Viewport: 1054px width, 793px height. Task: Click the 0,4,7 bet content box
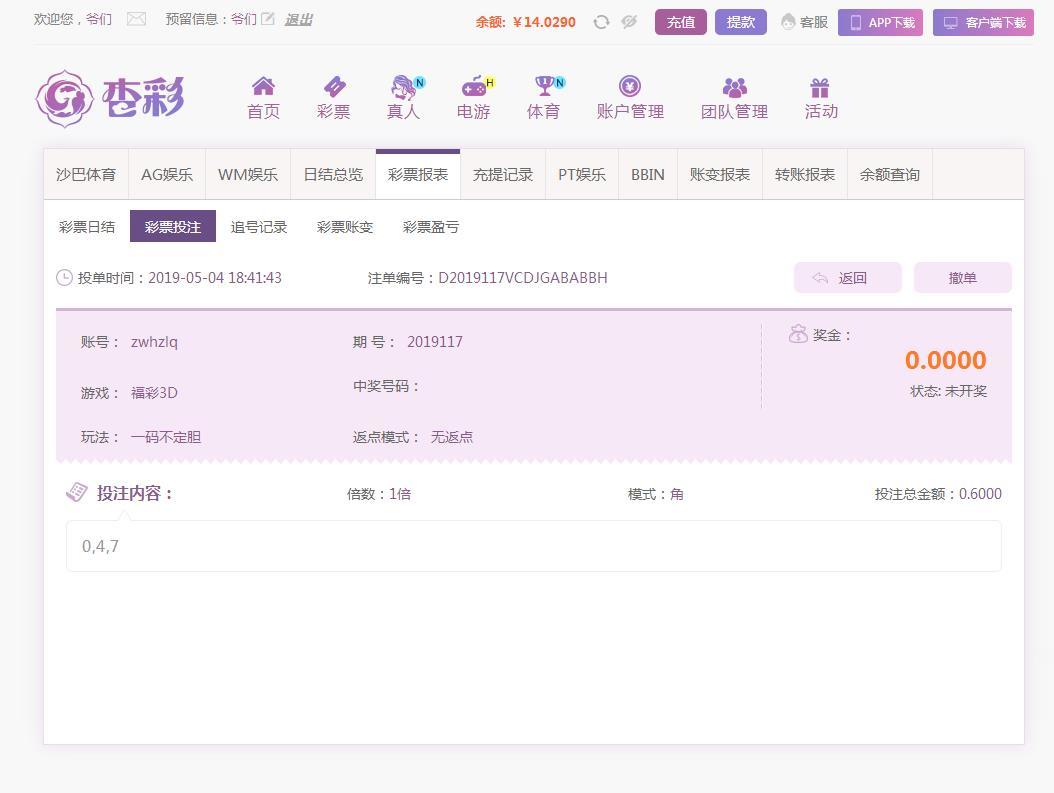pyautogui.click(x=533, y=546)
